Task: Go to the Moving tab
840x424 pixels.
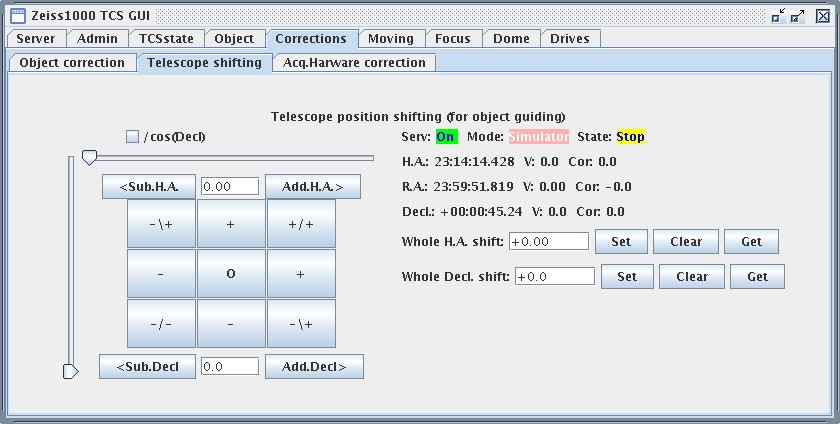Action: click(x=391, y=39)
